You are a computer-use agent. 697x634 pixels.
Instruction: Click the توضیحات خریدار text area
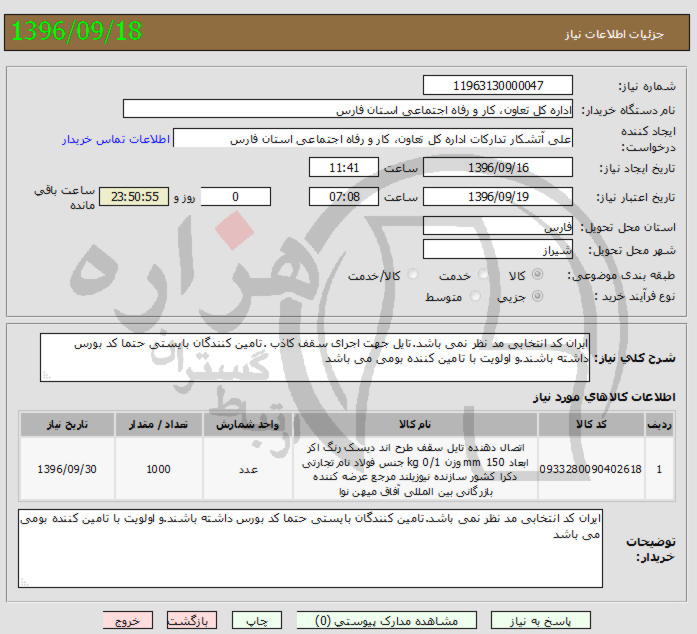coord(310,548)
